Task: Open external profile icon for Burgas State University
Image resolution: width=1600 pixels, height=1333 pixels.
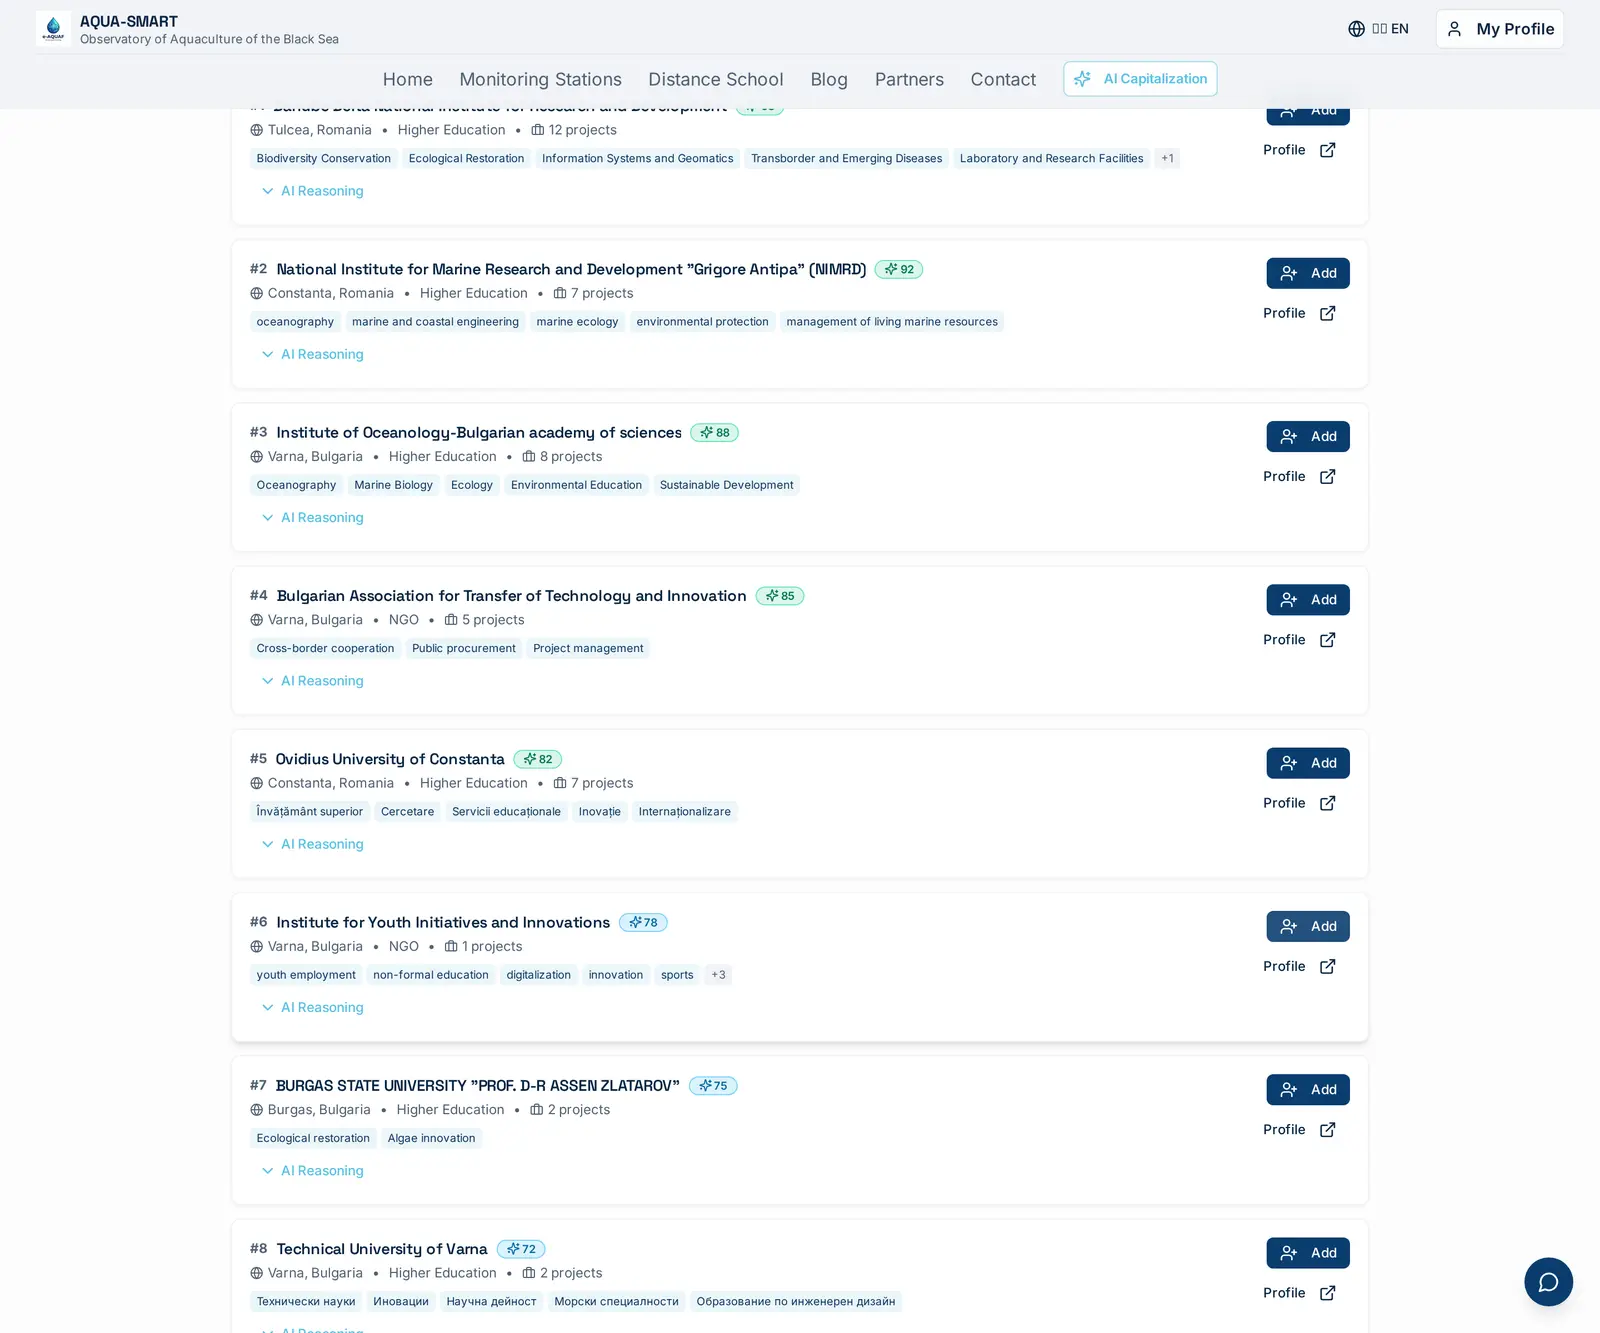Action: pyautogui.click(x=1327, y=1130)
